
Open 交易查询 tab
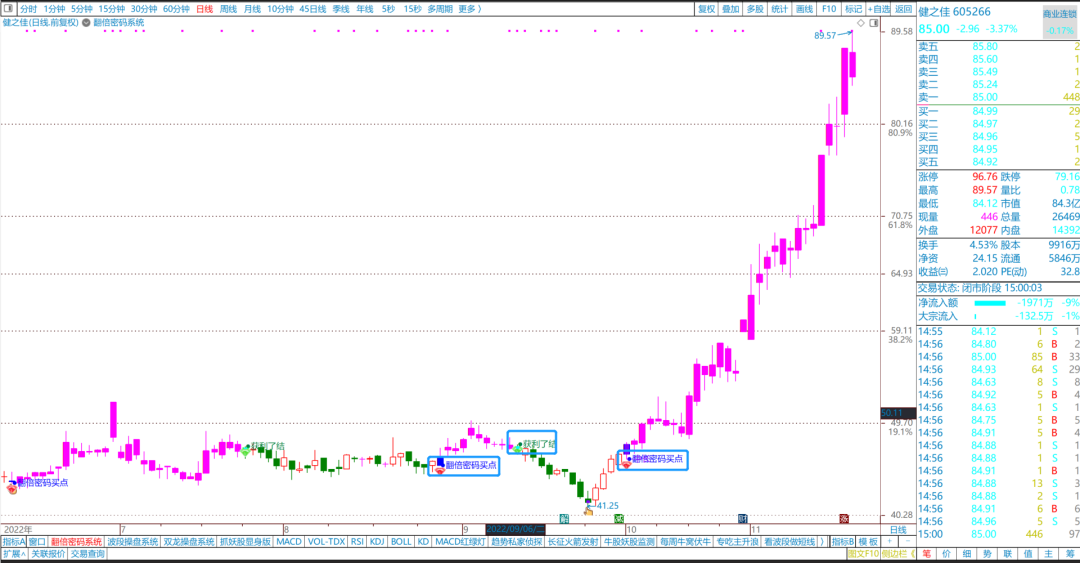[87, 554]
